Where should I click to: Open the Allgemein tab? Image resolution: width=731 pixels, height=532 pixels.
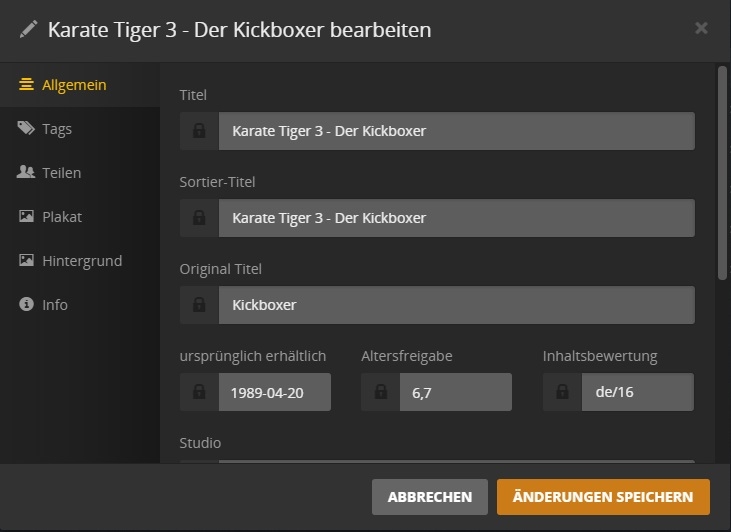[x=80, y=84]
